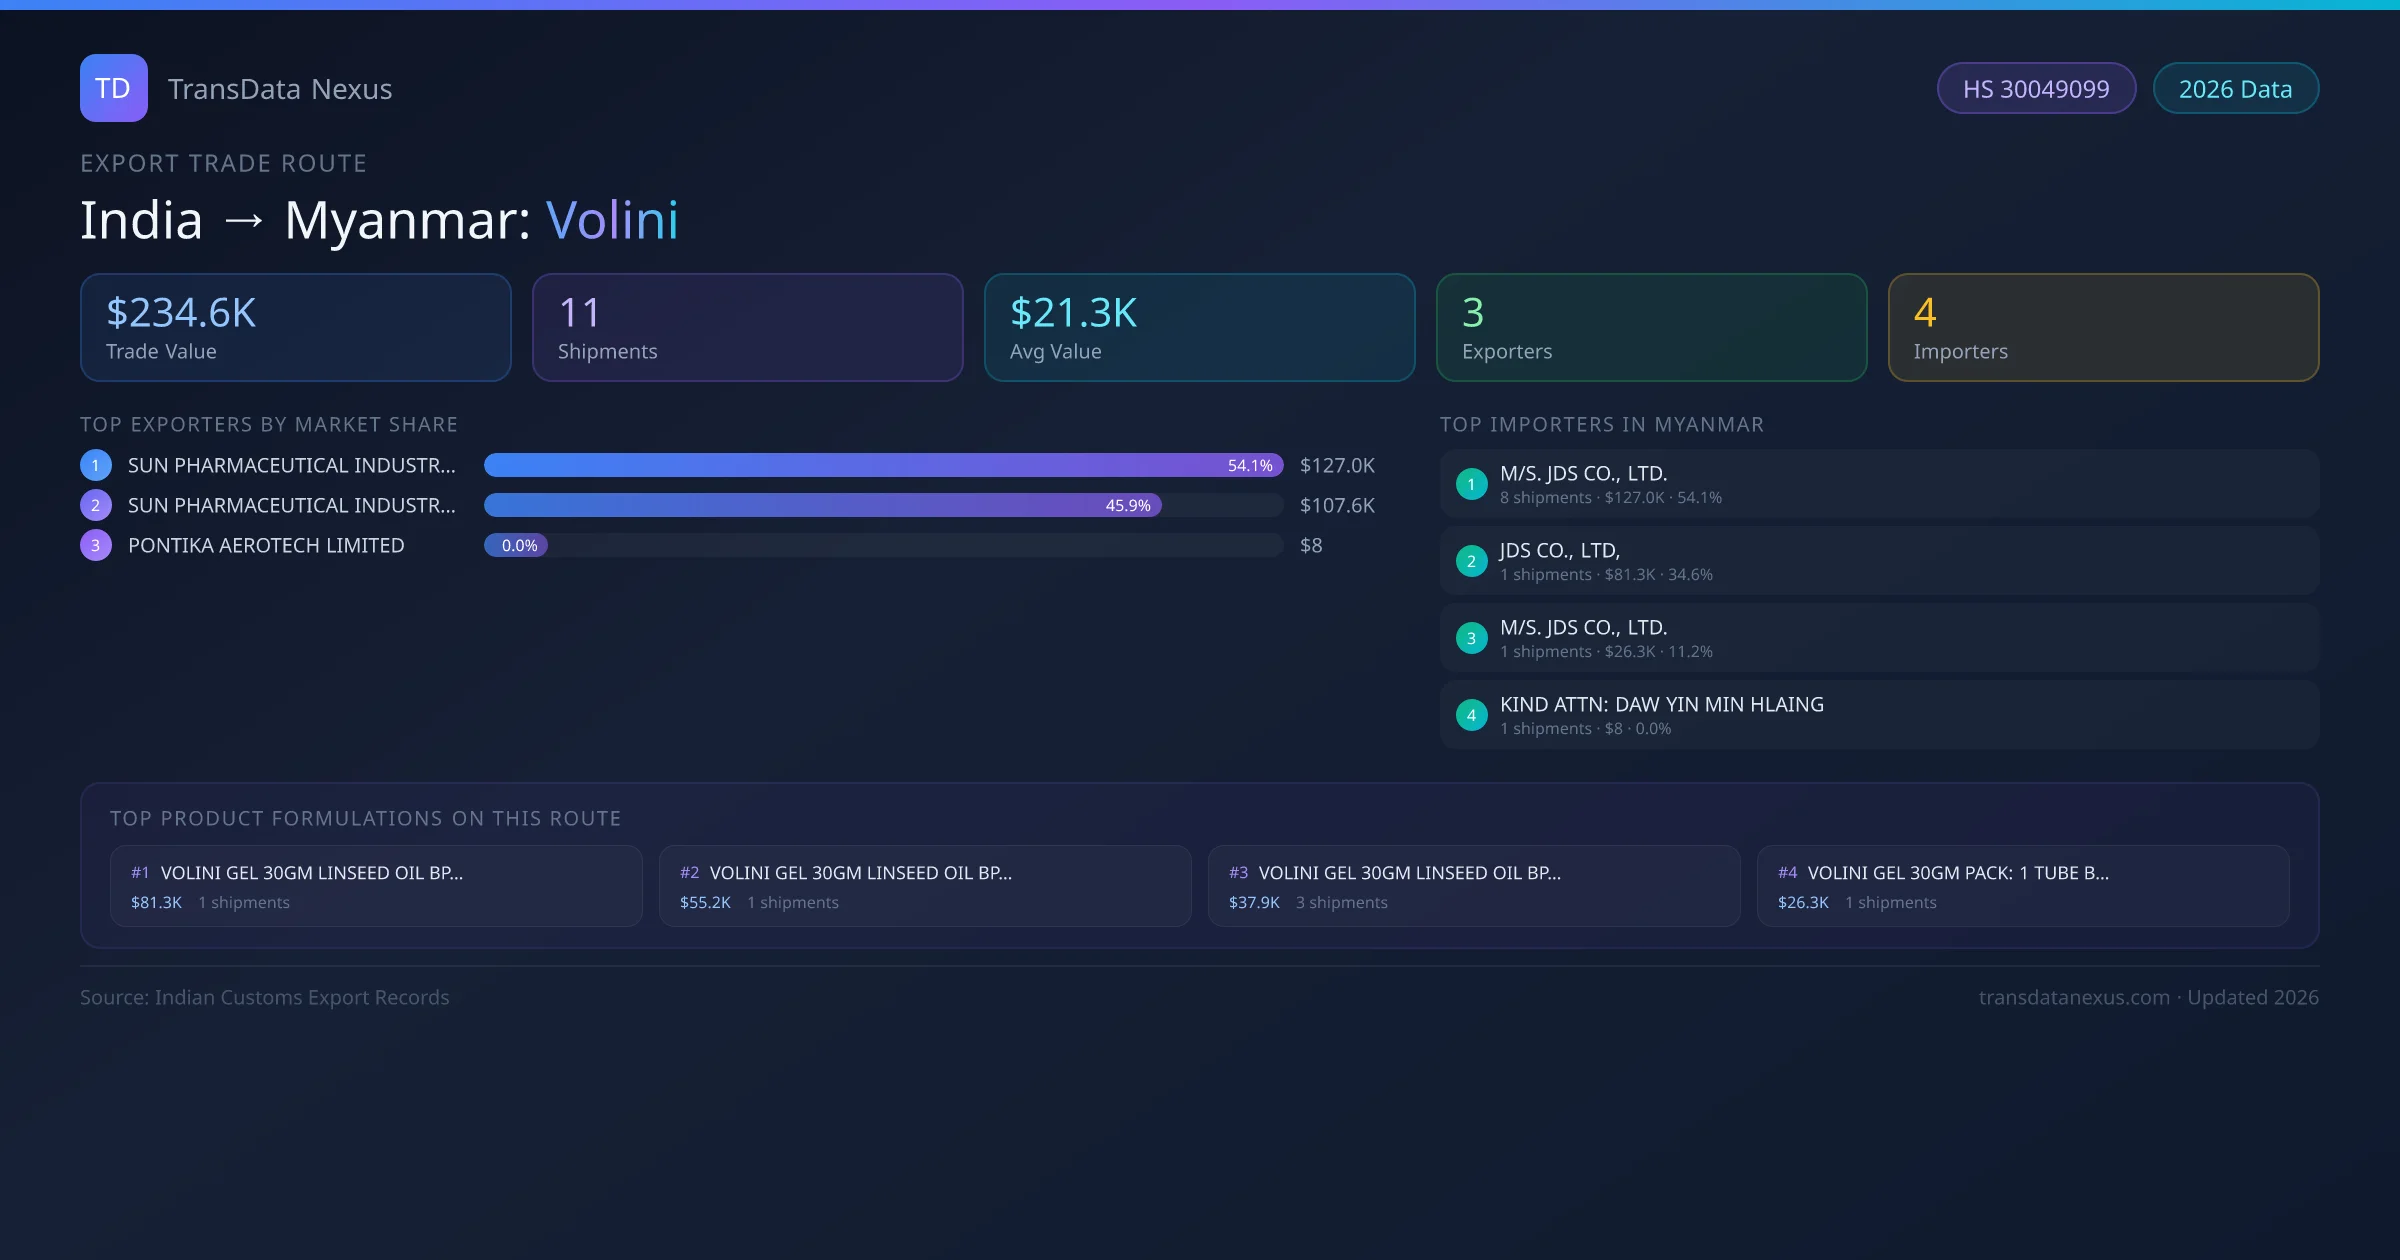
Task: Click Pontika Aerotech rank 3 badge
Action: pos(96,545)
